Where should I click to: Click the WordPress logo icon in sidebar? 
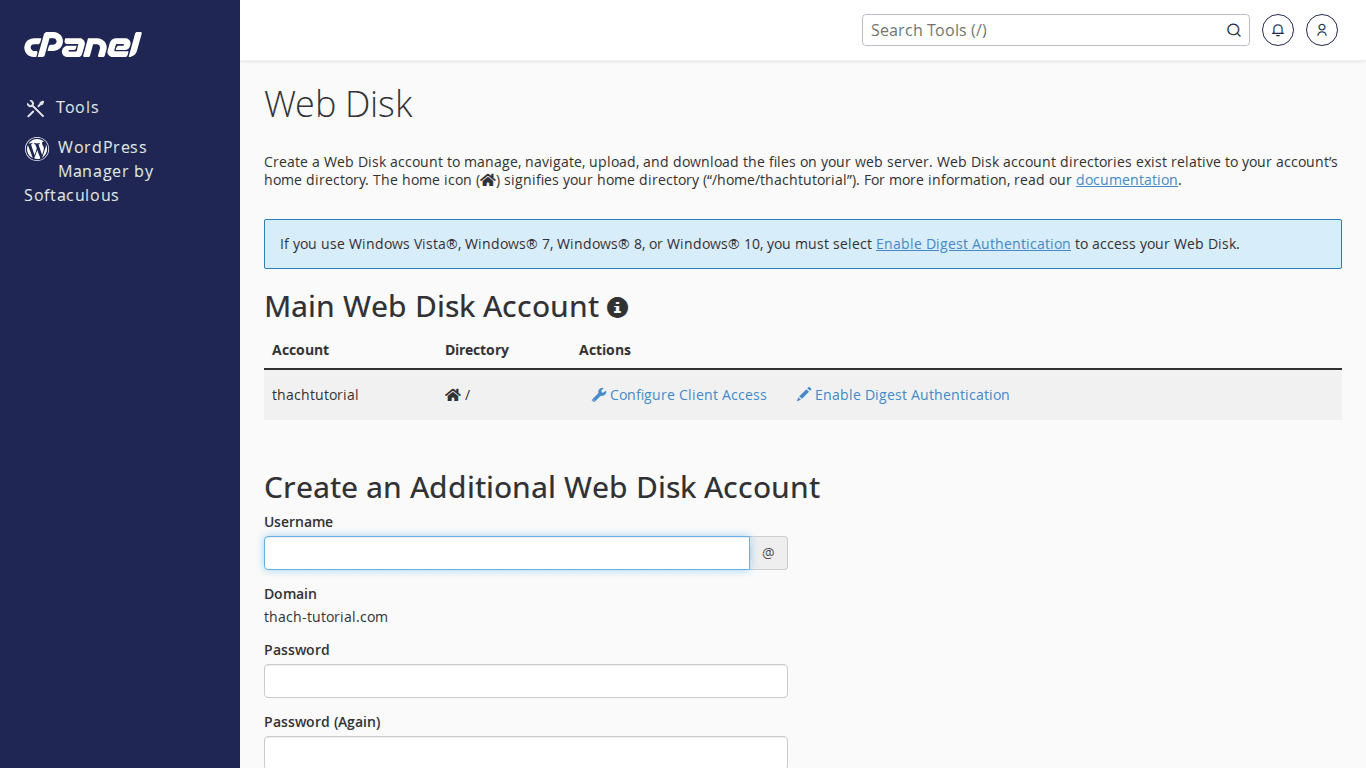click(x=36, y=148)
